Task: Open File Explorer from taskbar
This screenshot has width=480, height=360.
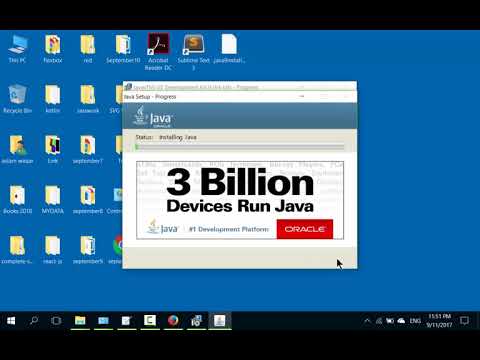Action: pyautogui.click(x=80, y=321)
